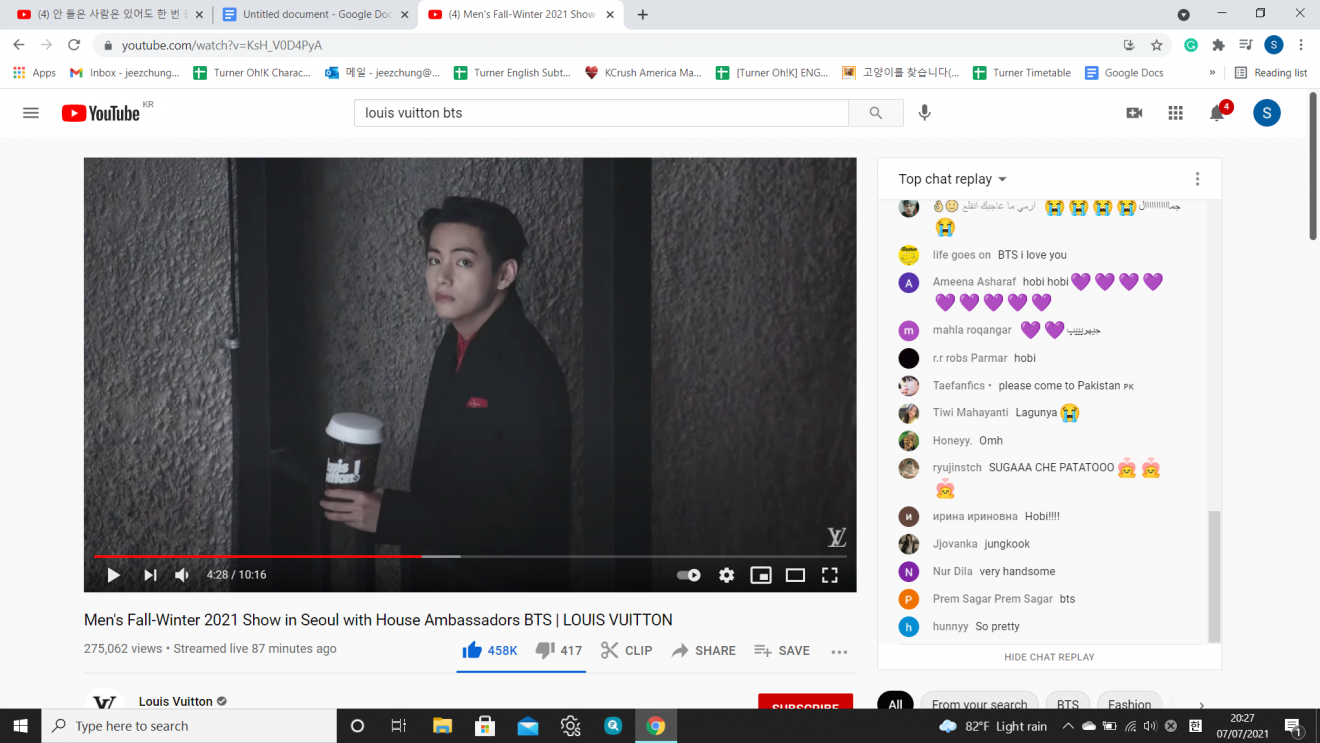1320x743 pixels.
Task: Hide the chat replay
Action: 1049,657
